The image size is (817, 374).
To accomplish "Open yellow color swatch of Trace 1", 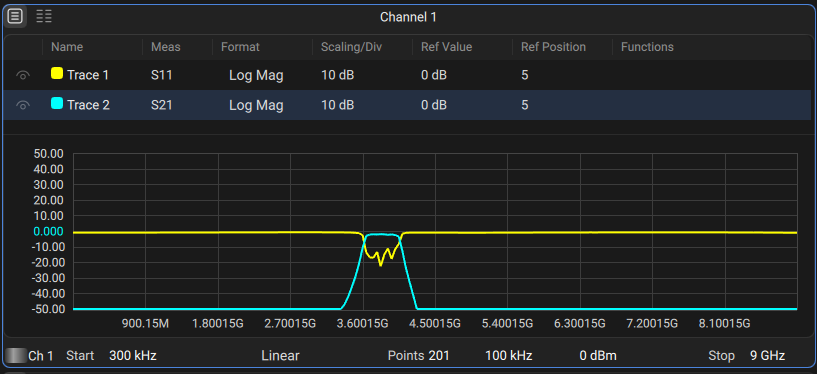I will coord(57,73).
